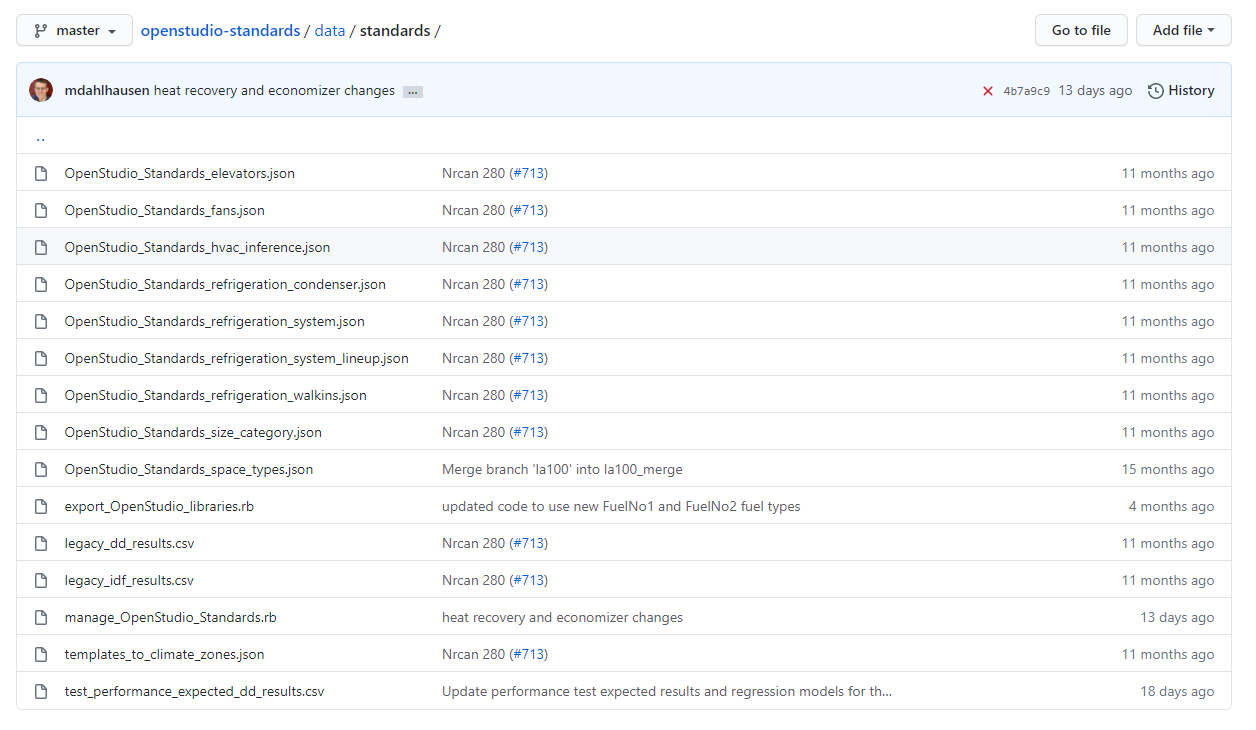The width and height of the screenshot is (1256, 730).
Task: Expand the truncated commit message via ellipsis
Action: coord(412,91)
